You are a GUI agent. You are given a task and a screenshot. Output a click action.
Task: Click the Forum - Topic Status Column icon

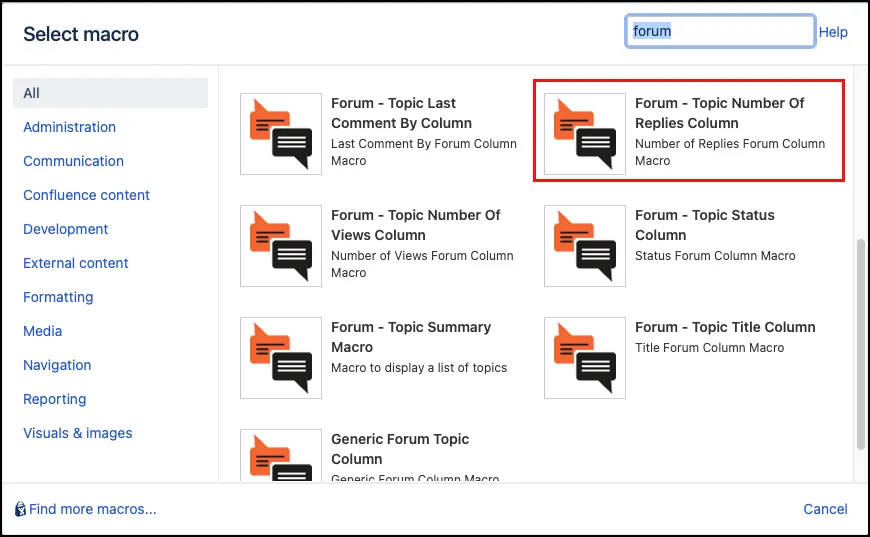pyautogui.click(x=585, y=246)
